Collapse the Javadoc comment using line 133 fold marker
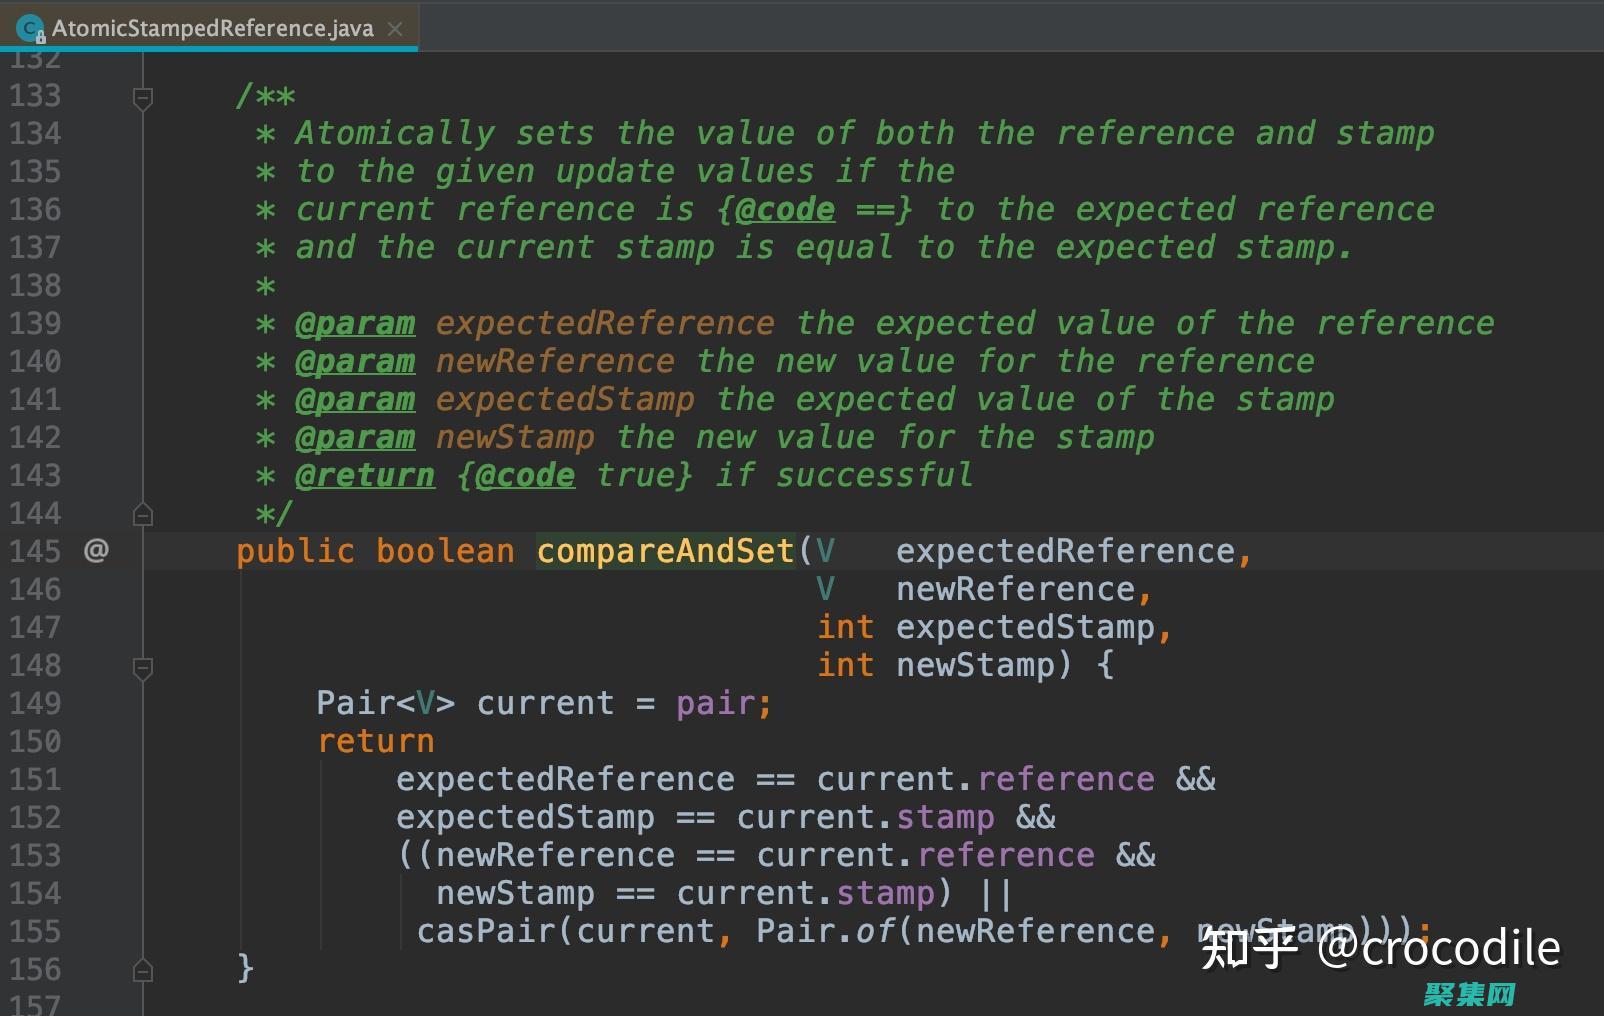 (x=143, y=97)
